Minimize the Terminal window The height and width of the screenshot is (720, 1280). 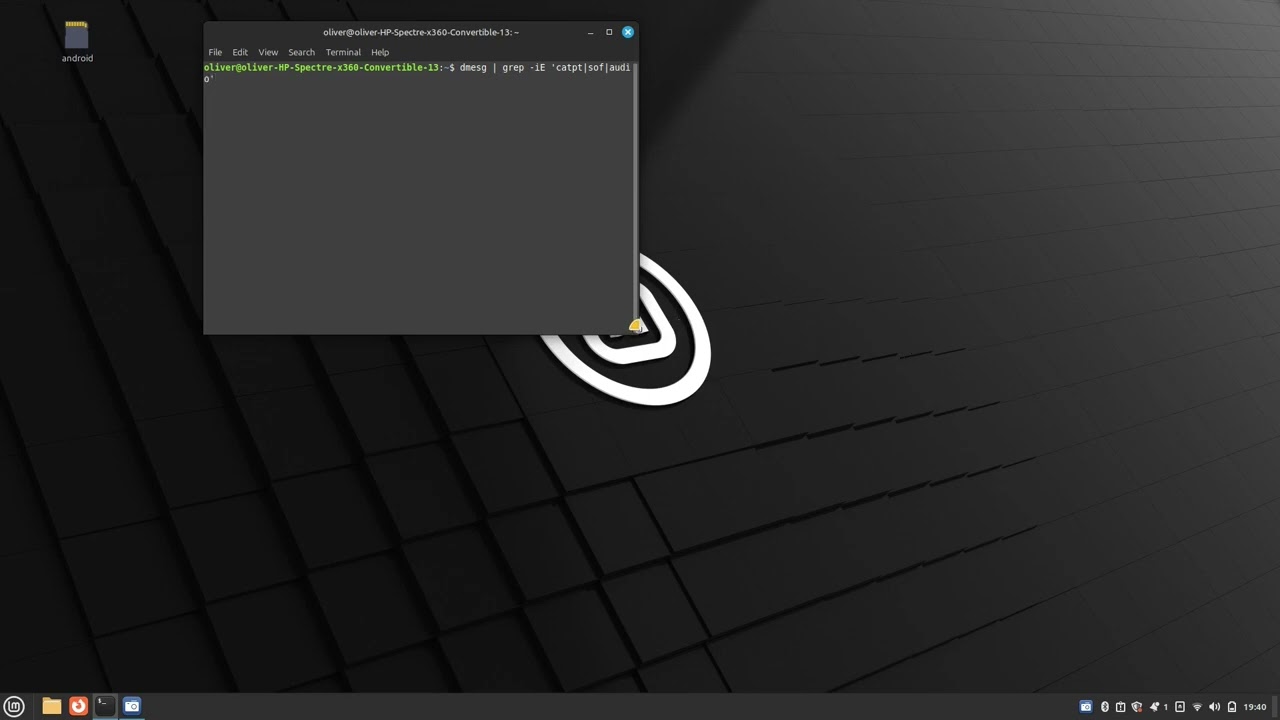coord(590,32)
